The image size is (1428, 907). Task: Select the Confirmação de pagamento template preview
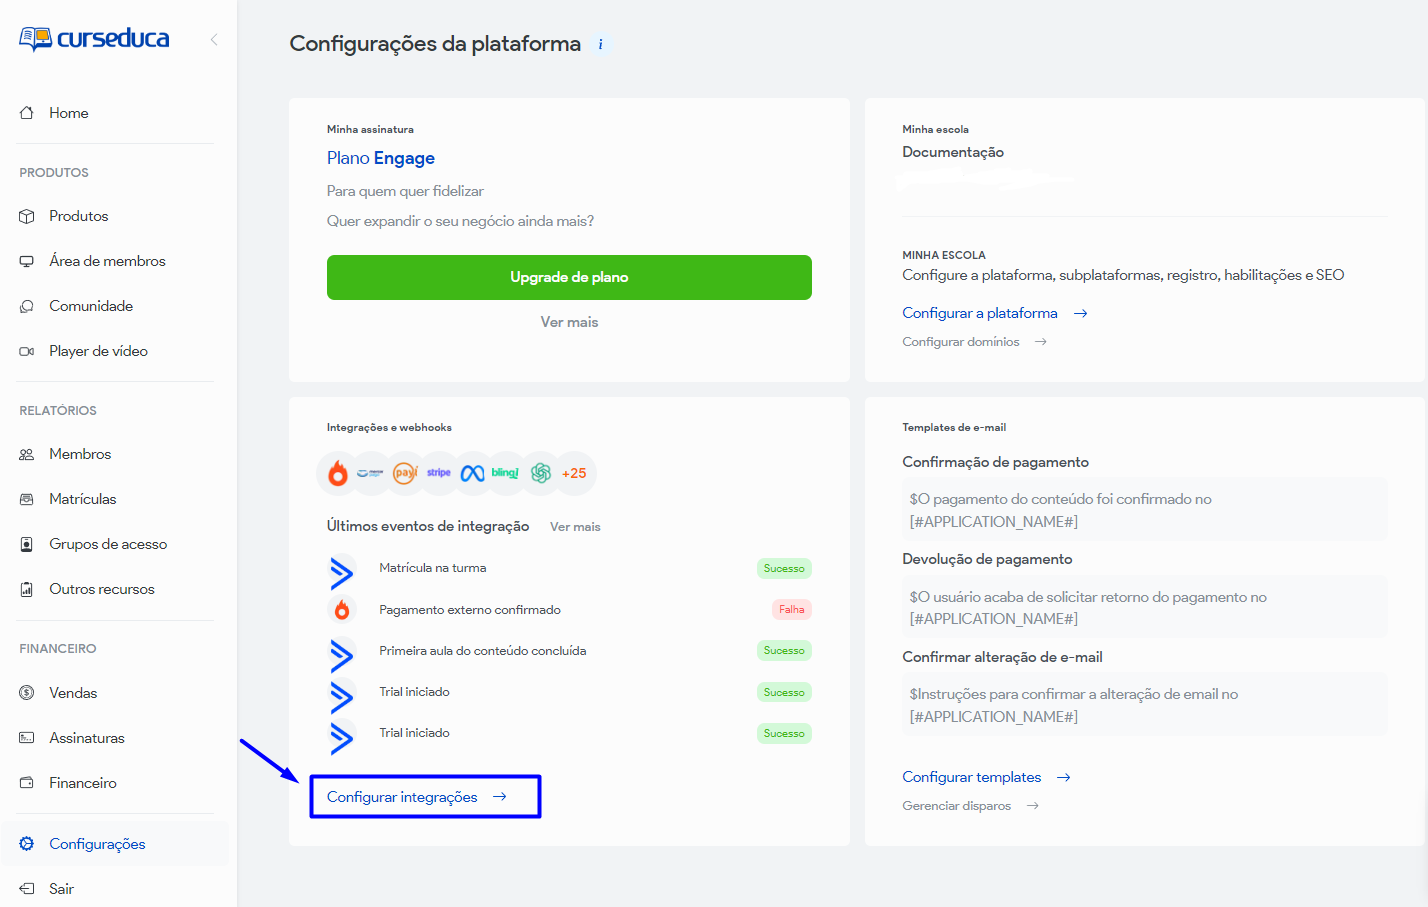(1144, 510)
